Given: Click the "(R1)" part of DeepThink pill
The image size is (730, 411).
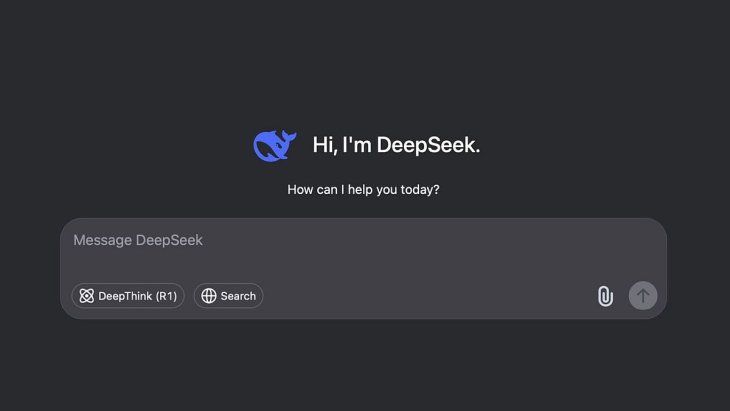Looking at the screenshot, I should tap(166, 296).
